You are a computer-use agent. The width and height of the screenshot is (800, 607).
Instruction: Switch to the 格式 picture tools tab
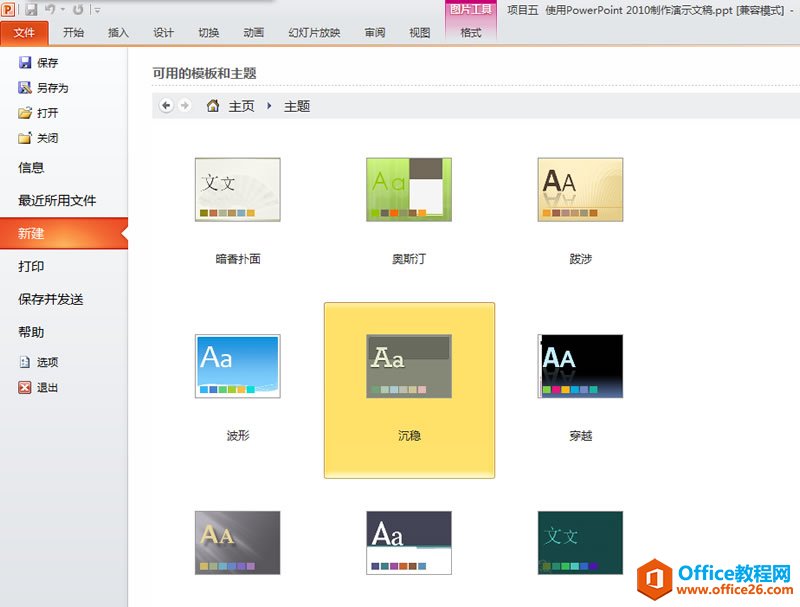469,32
